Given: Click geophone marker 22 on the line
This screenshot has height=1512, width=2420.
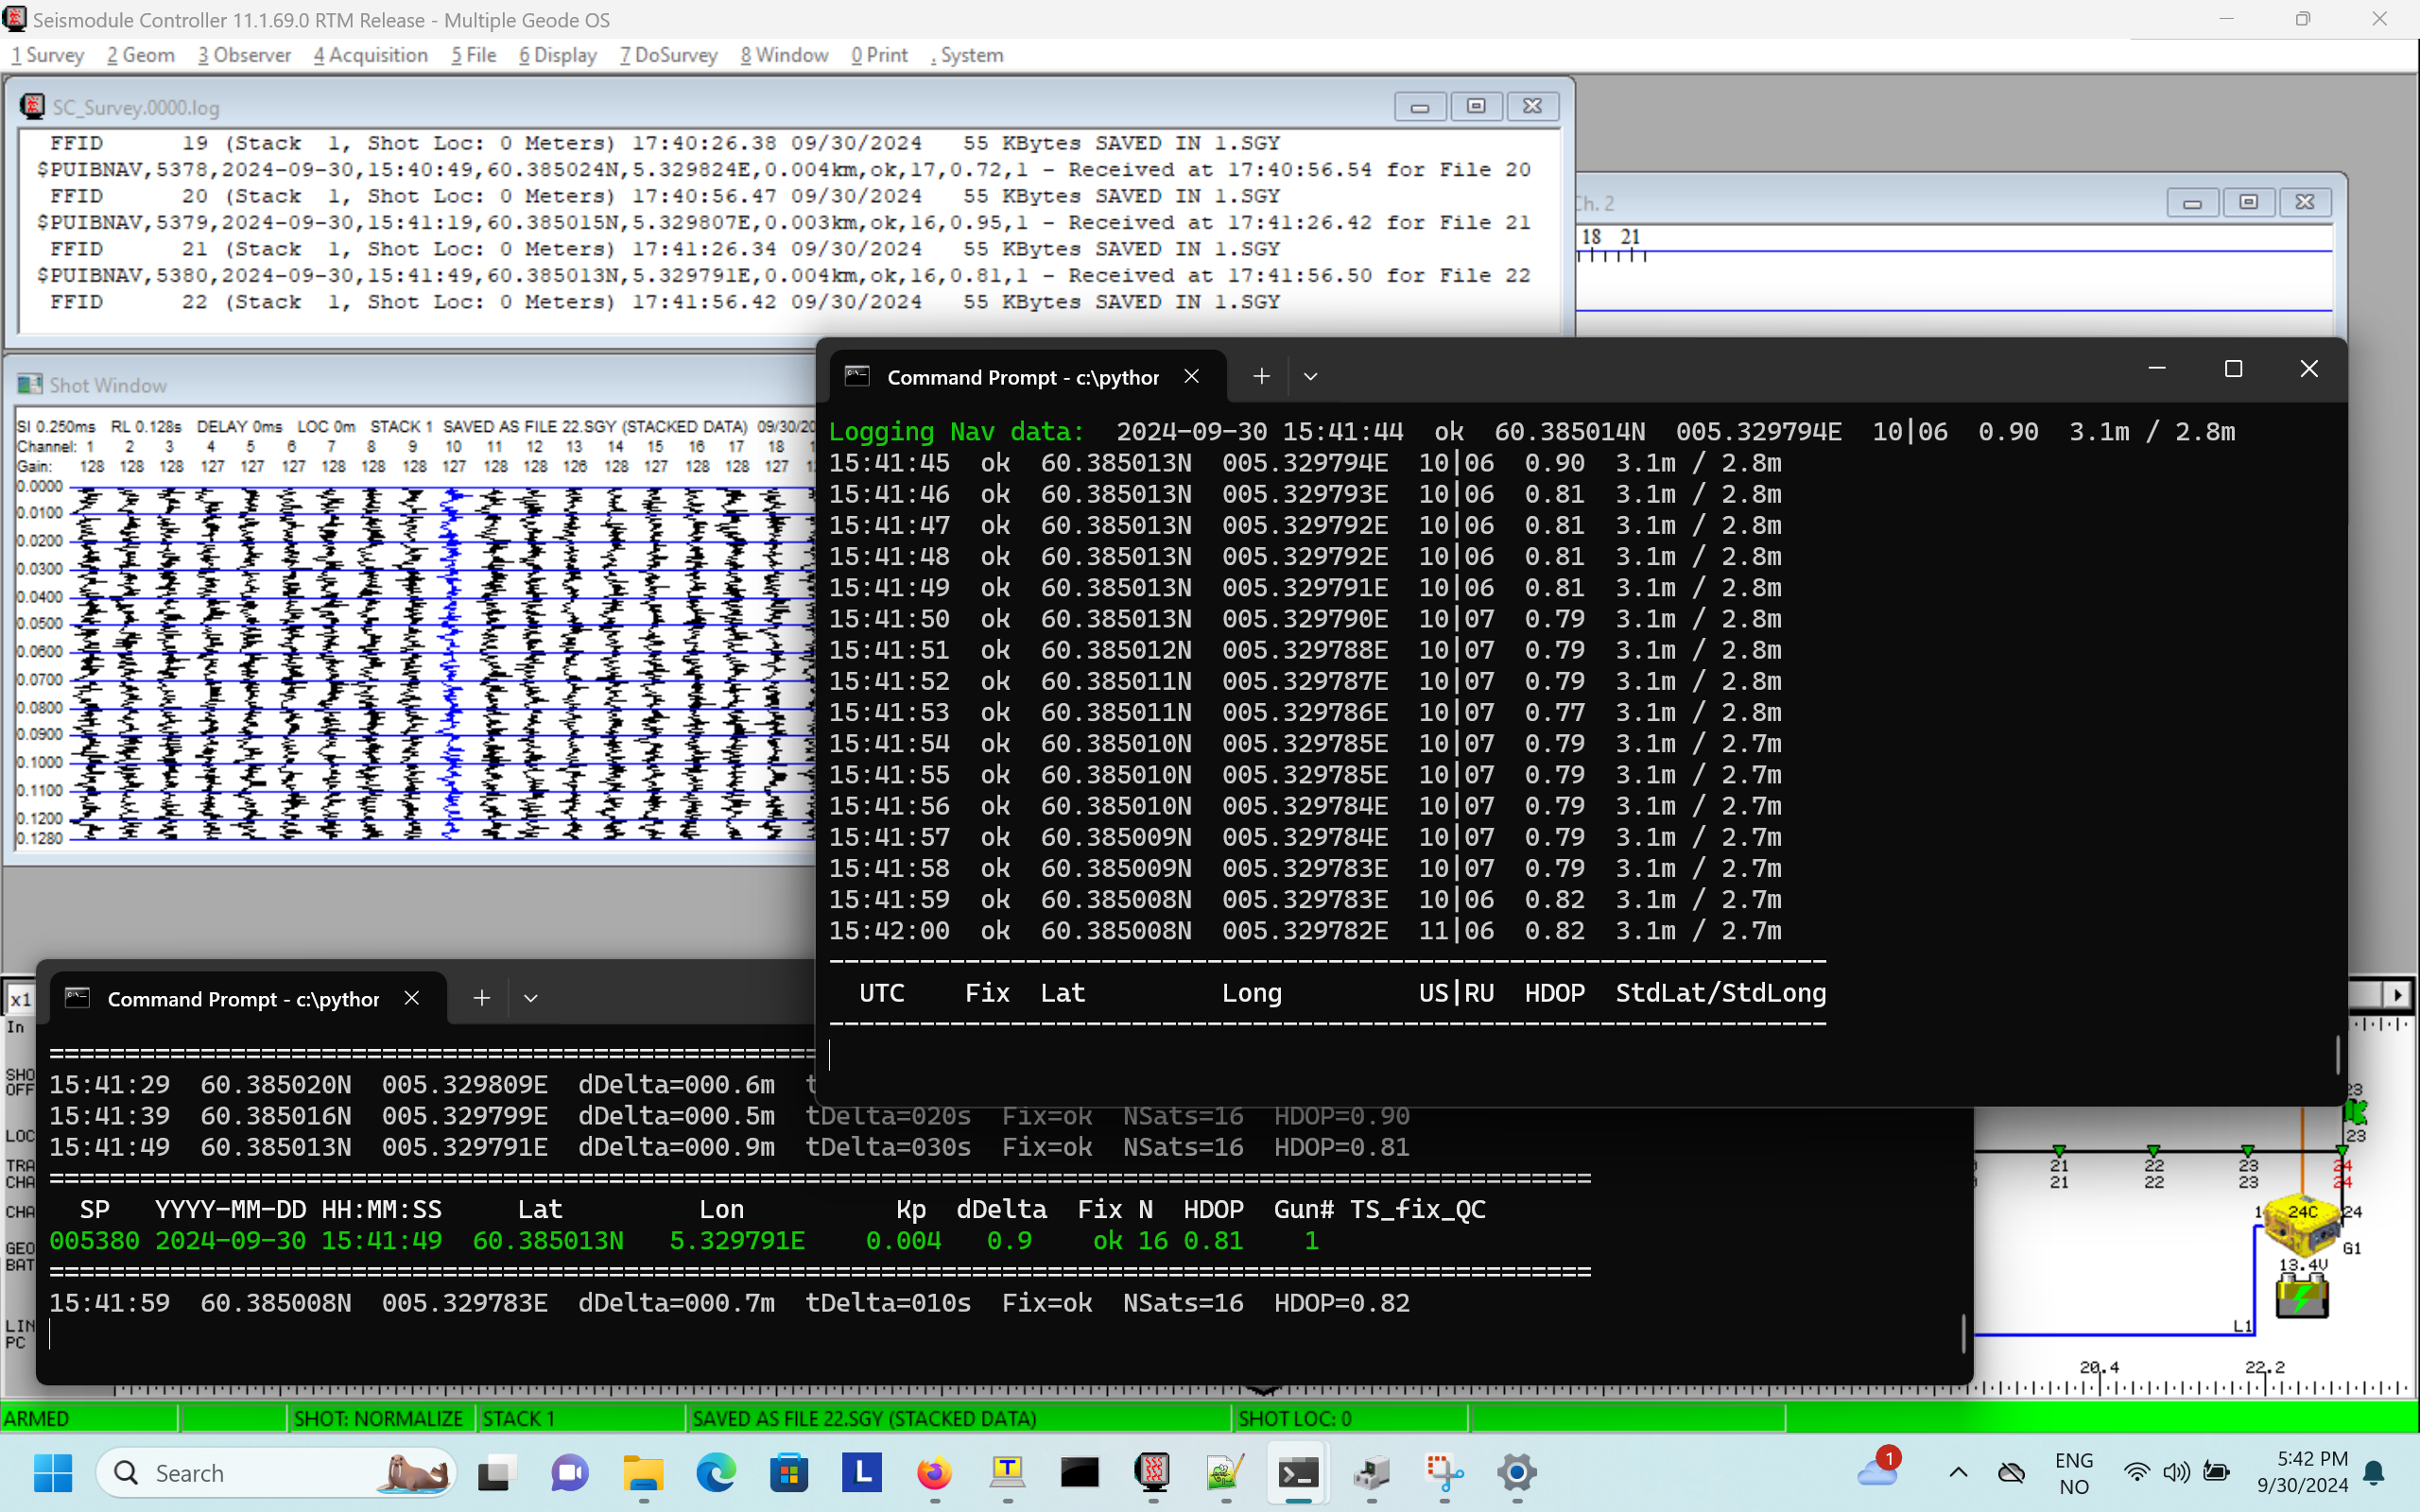Looking at the screenshot, I should click(x=2153, y=1153).
